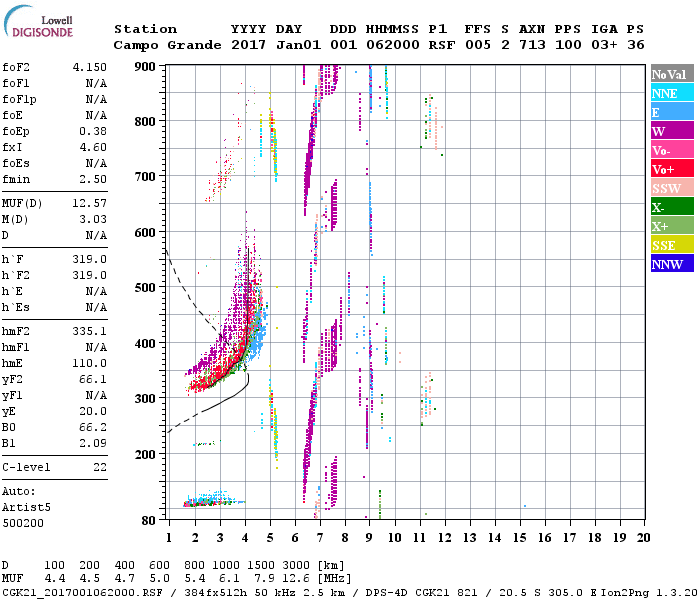Click the Lowell Digisonde logo

[x=38, y=22]
